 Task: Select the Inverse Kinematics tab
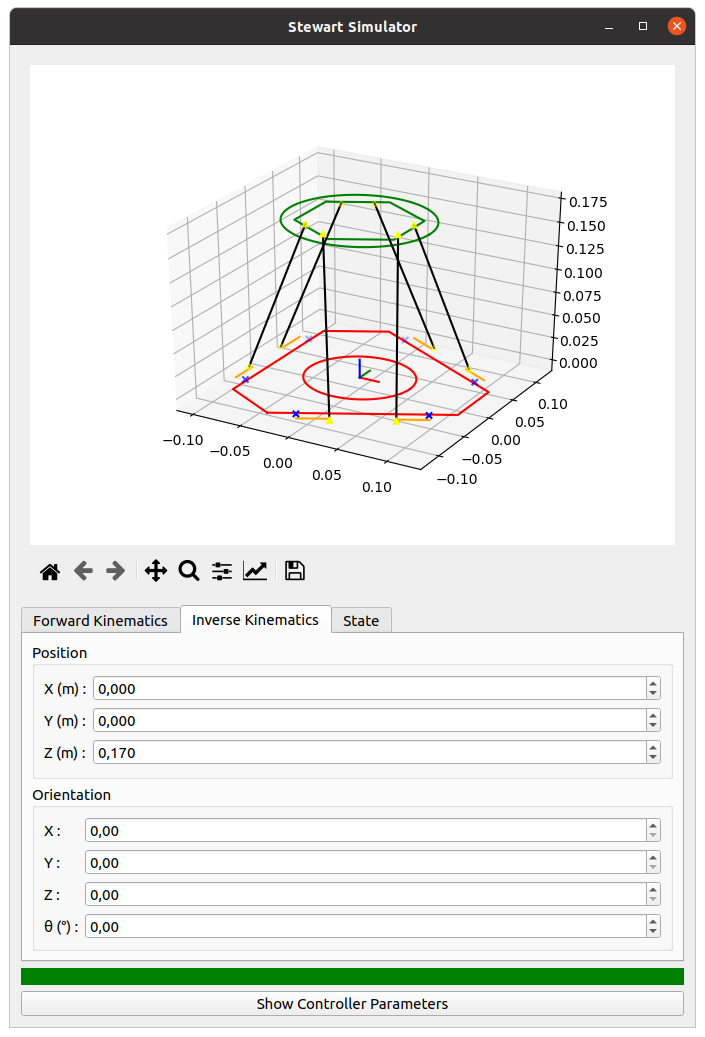pos(255,620)
